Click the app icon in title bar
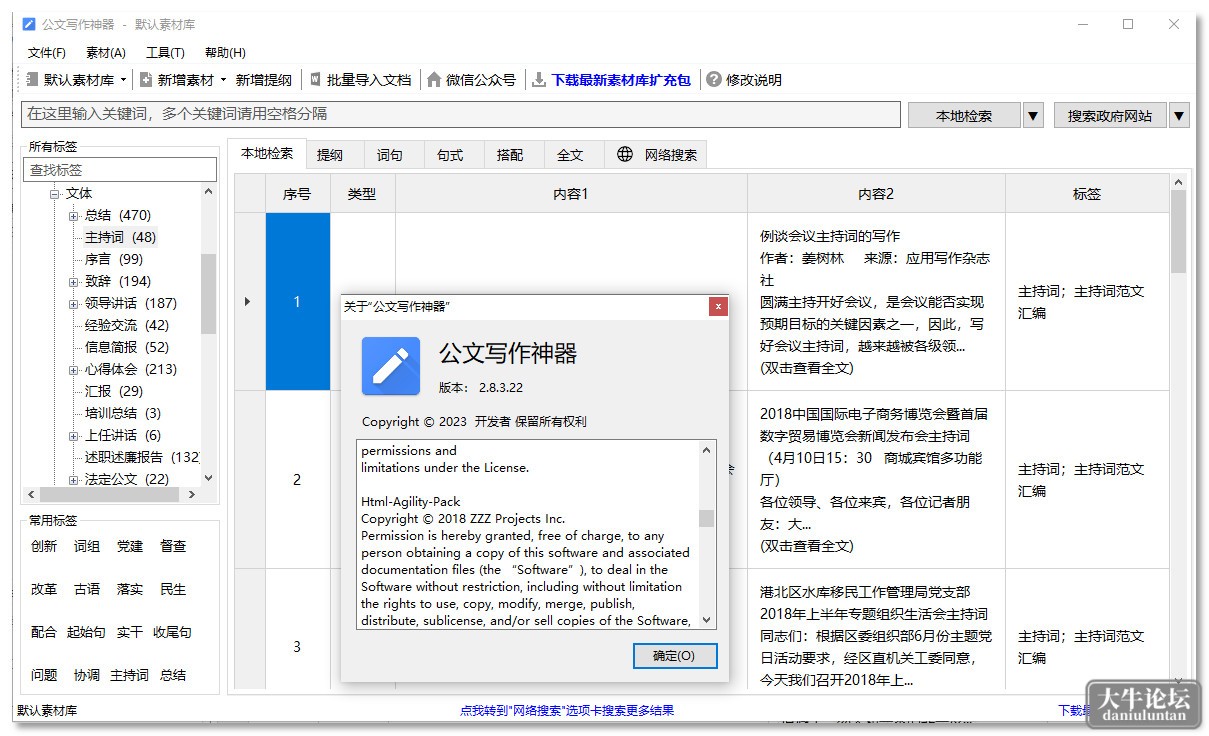 (28, 24)
